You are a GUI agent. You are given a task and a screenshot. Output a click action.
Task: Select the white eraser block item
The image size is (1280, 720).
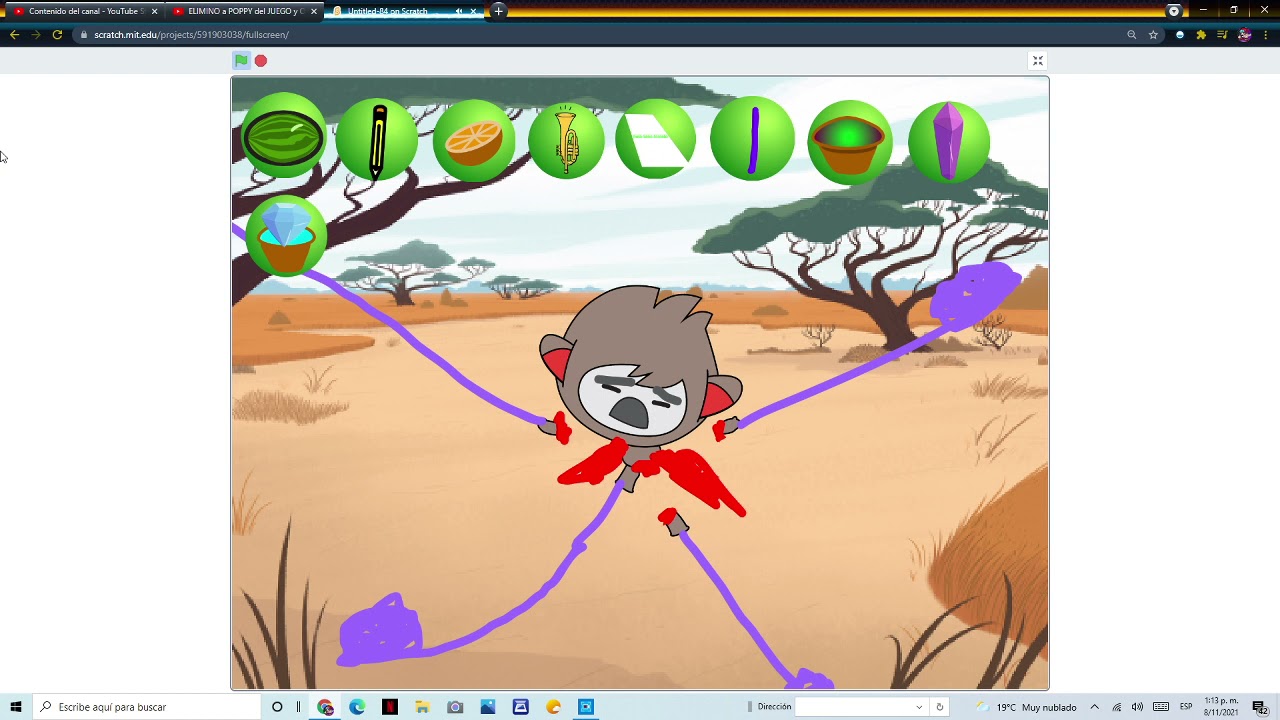tap(656, 138)
